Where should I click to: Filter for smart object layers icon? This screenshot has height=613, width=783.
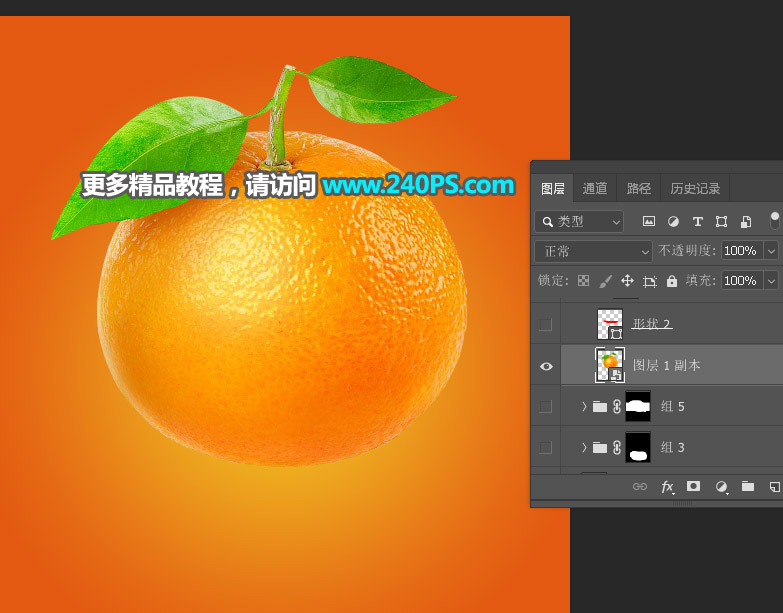pyautogui.click(x=746, y=221)
